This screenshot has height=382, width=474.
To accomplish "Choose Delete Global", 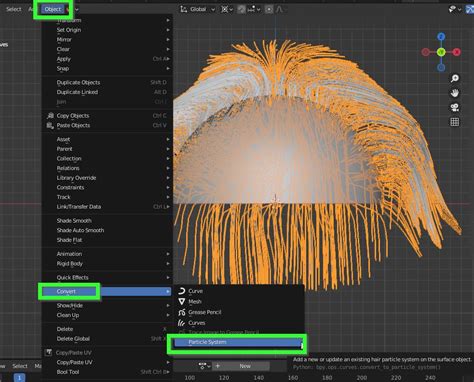I will [x=106, y=339].
